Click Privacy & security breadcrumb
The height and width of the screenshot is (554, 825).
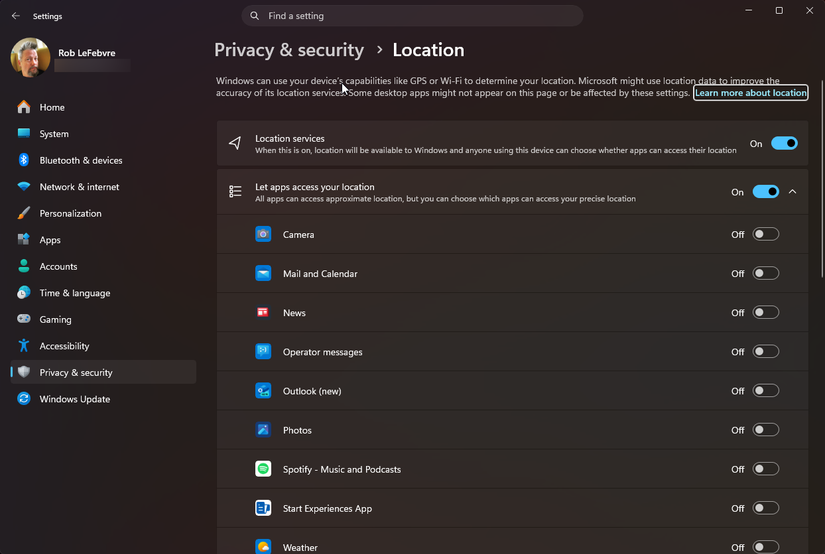(289, 50)
